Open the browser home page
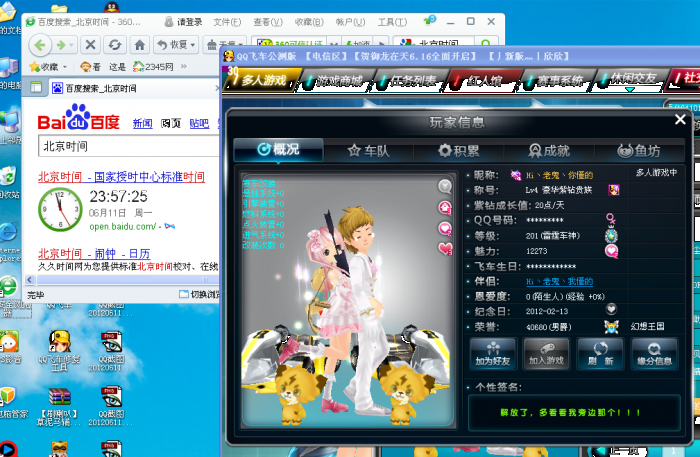 140,45
